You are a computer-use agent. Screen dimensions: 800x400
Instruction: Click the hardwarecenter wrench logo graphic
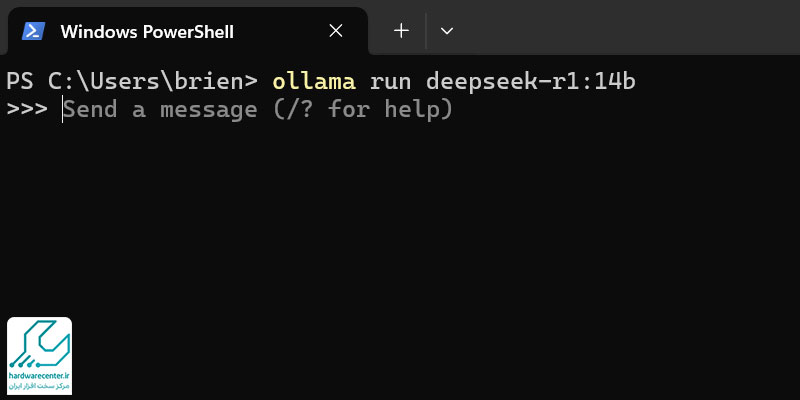tap(39, 344)
